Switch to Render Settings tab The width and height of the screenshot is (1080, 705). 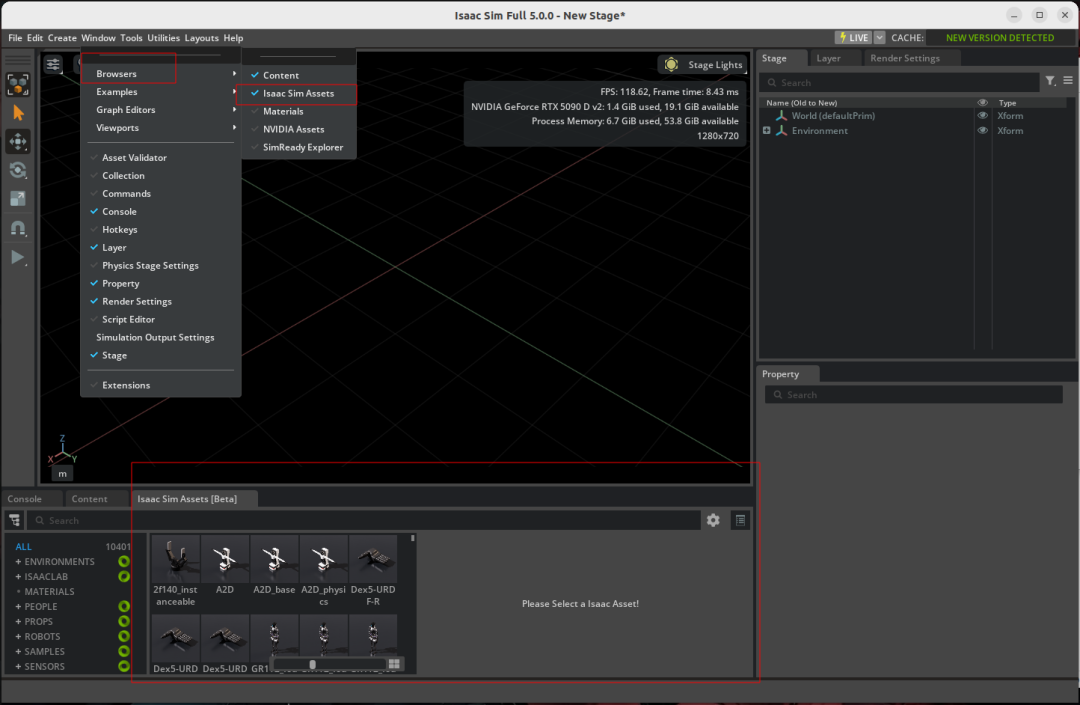[904, 59]
